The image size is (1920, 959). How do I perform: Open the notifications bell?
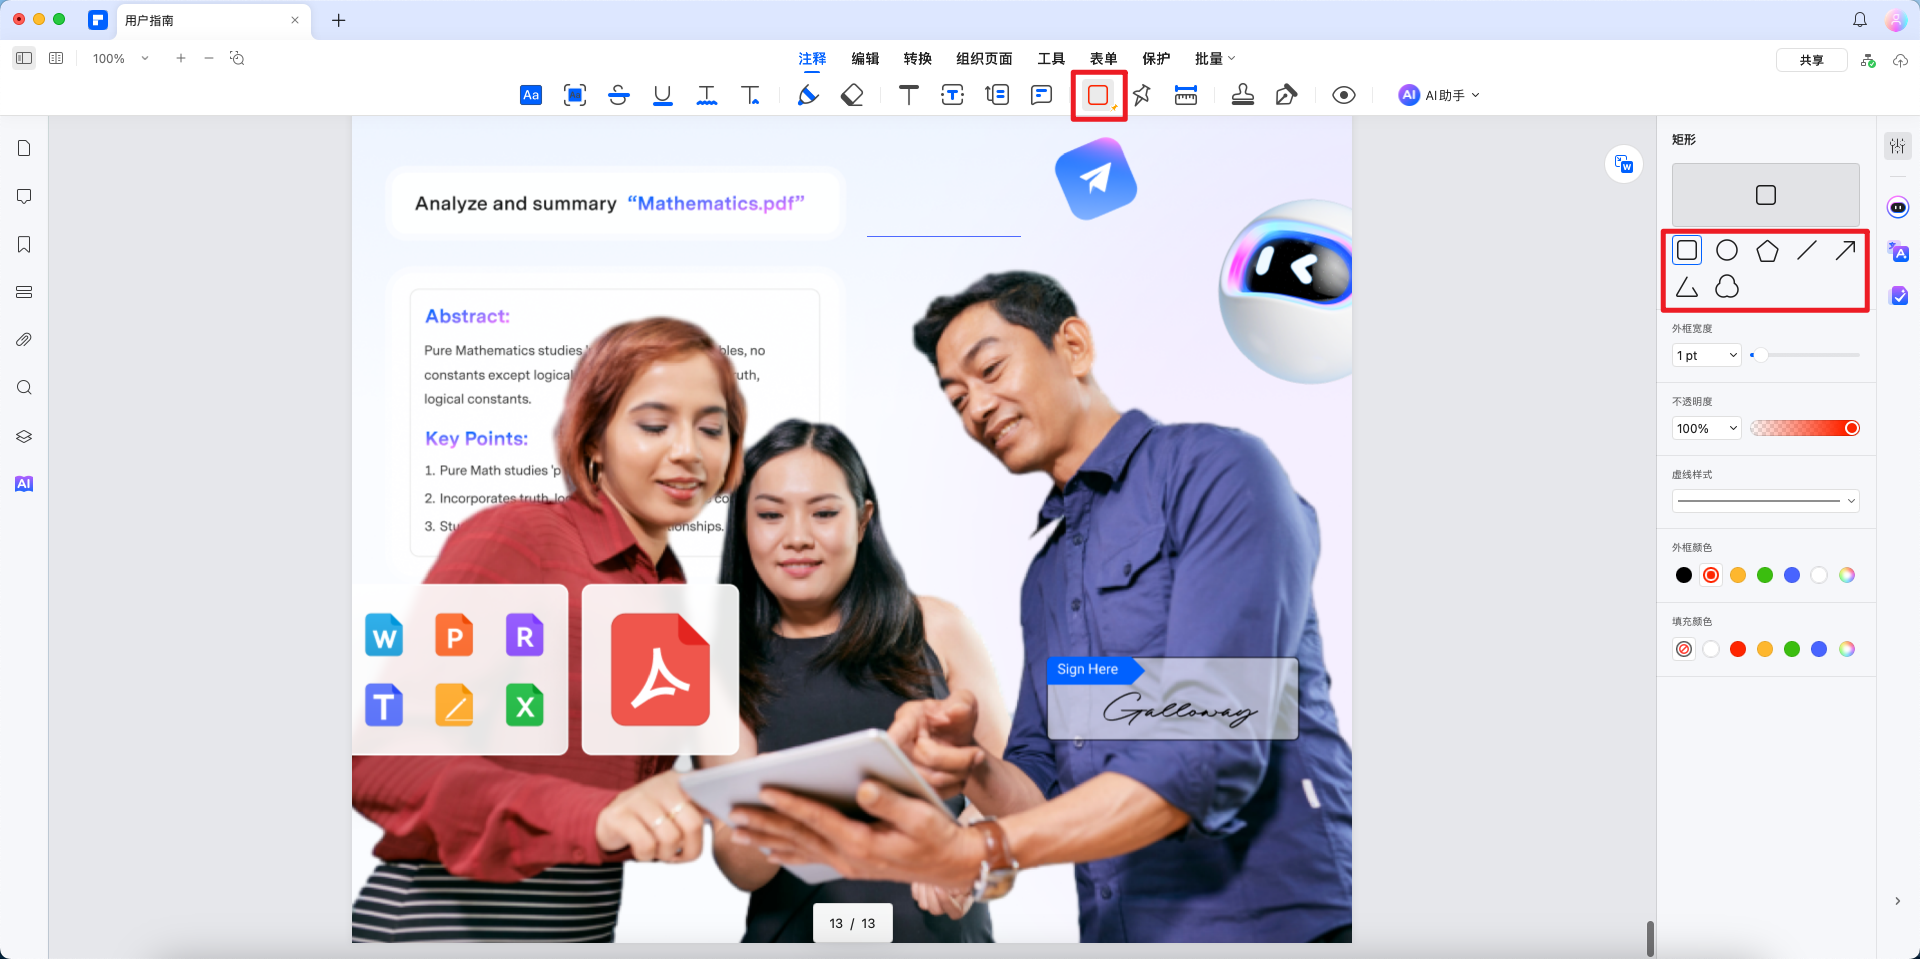(x=1860, y=20)
